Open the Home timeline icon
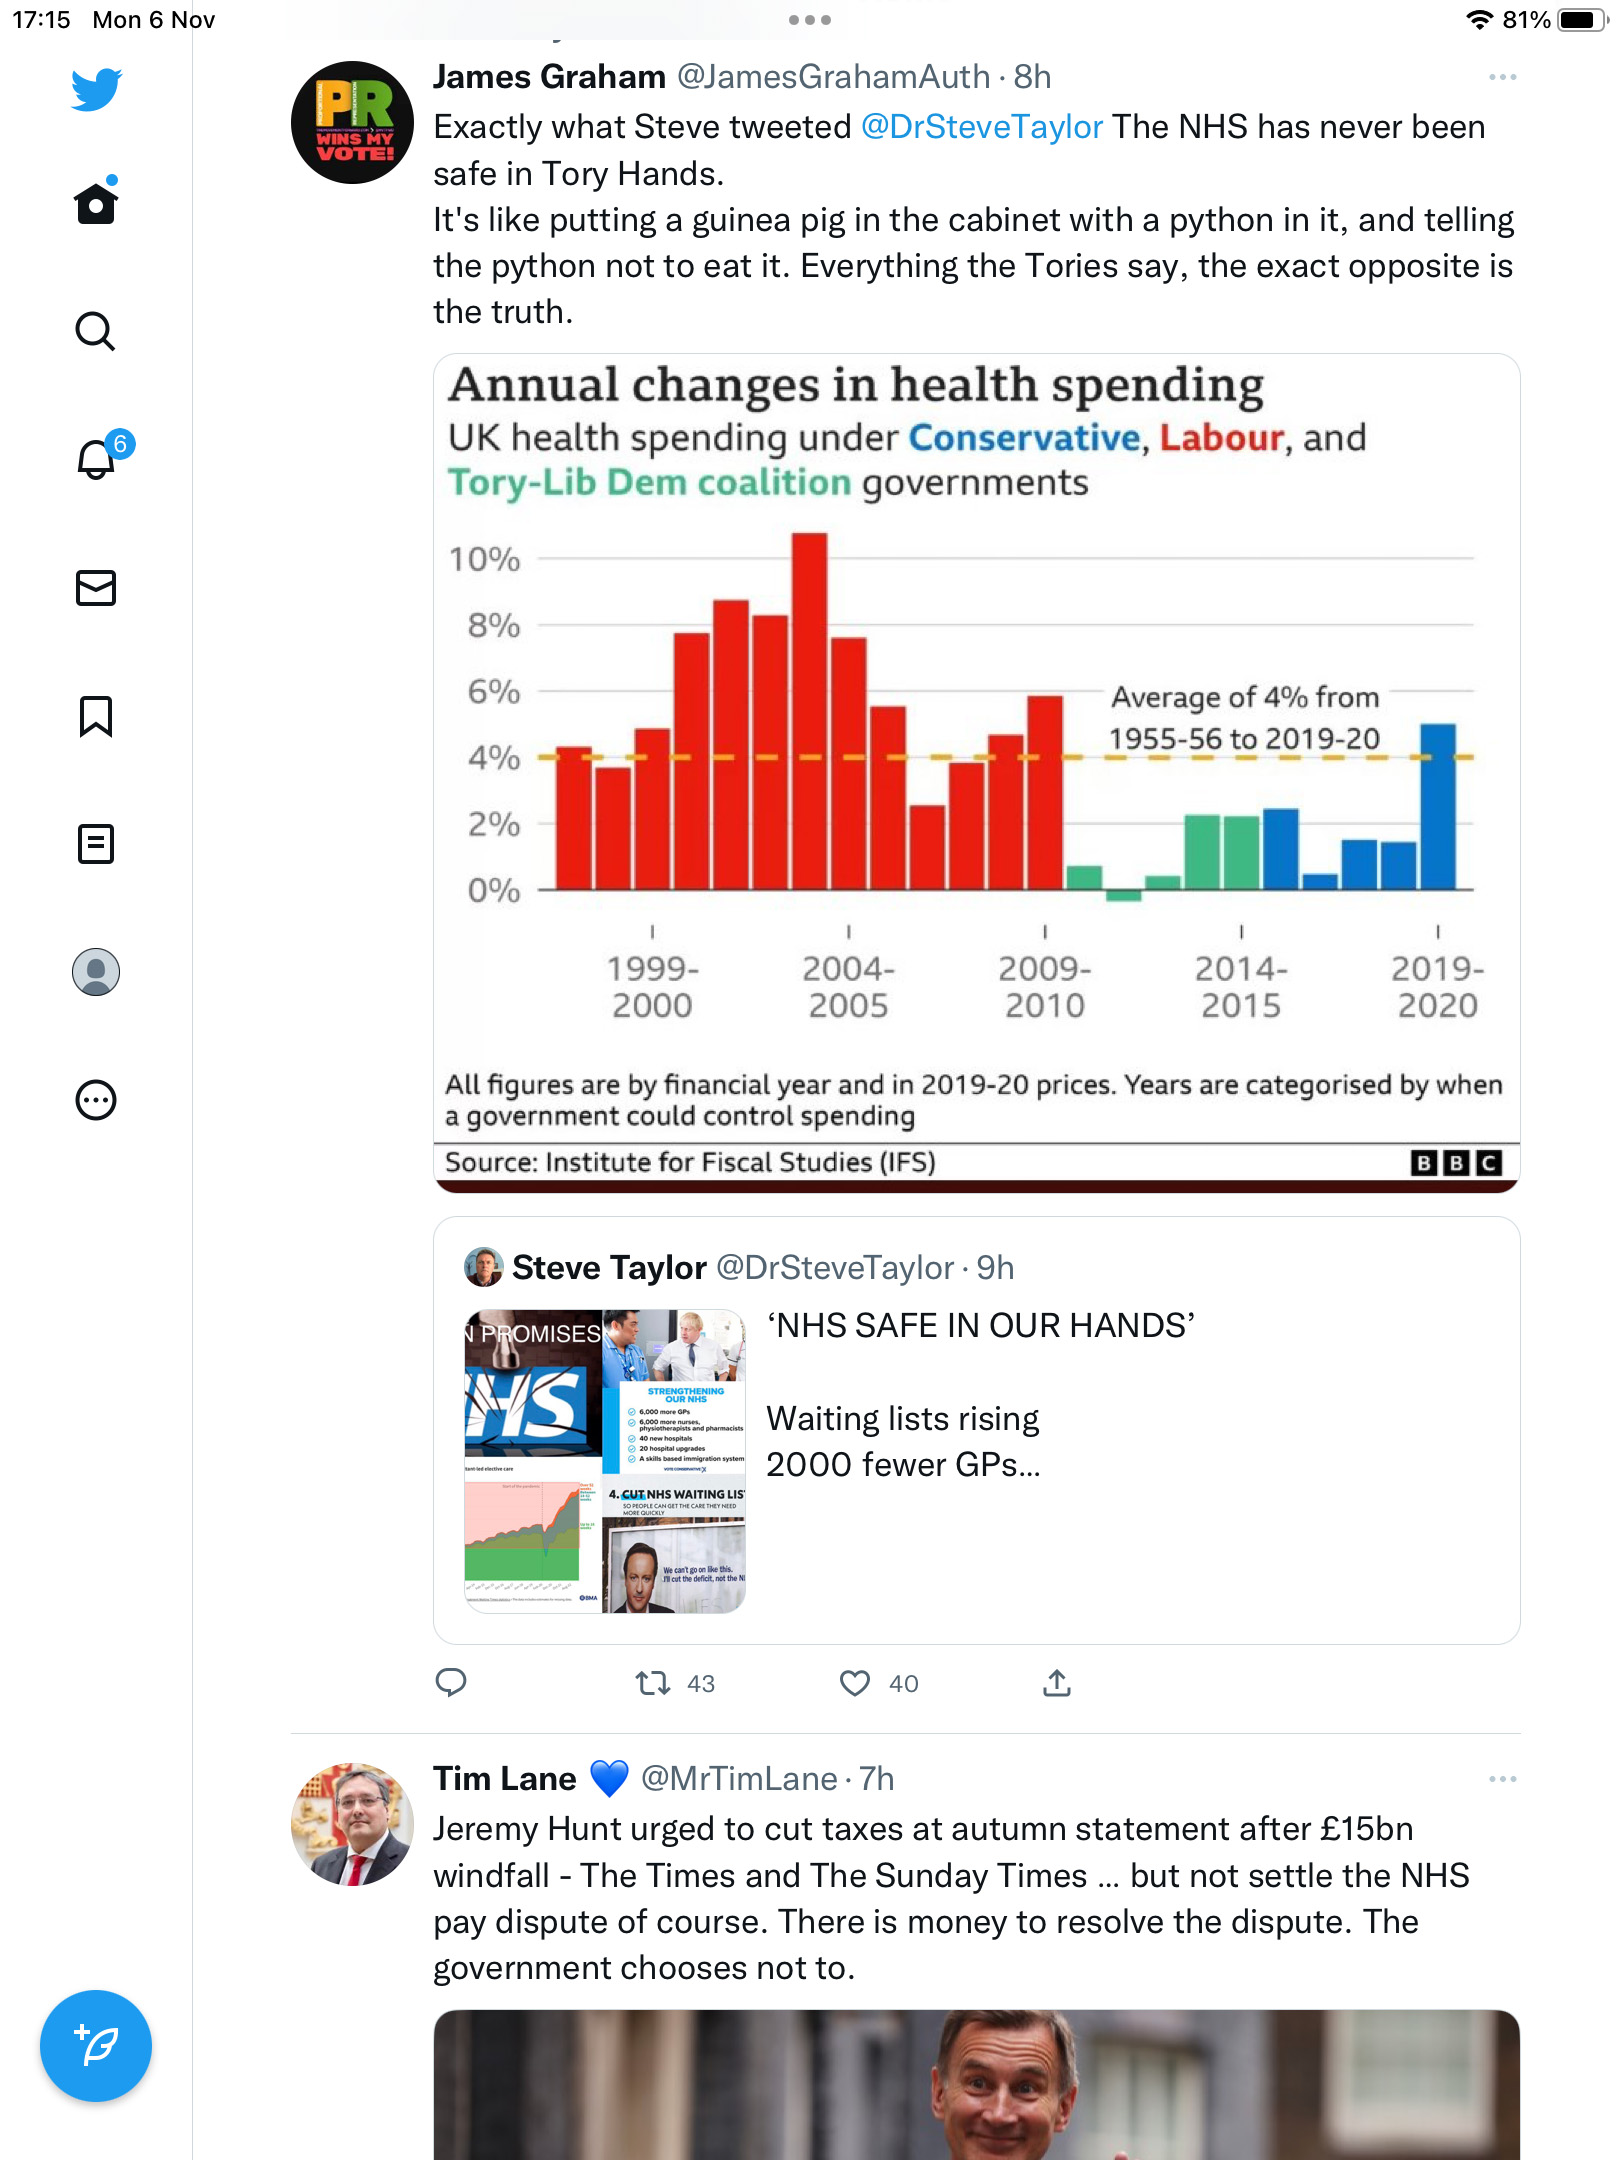Viewport: 1620px width, 2160px height. pyautogui.click(x=96, y=202)
